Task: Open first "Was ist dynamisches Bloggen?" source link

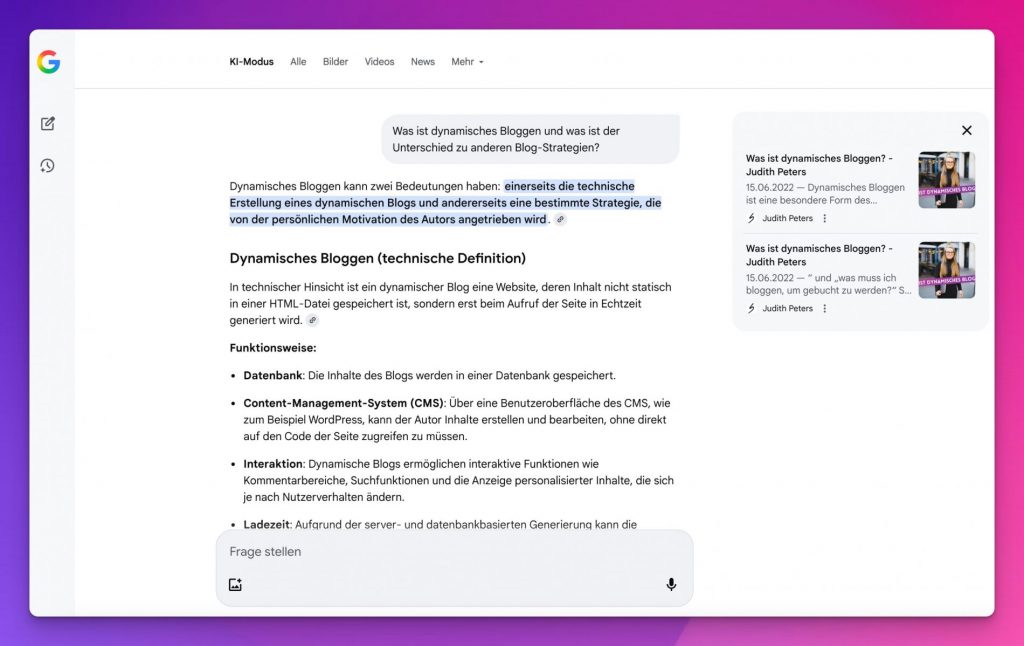Action: point(818,165)
